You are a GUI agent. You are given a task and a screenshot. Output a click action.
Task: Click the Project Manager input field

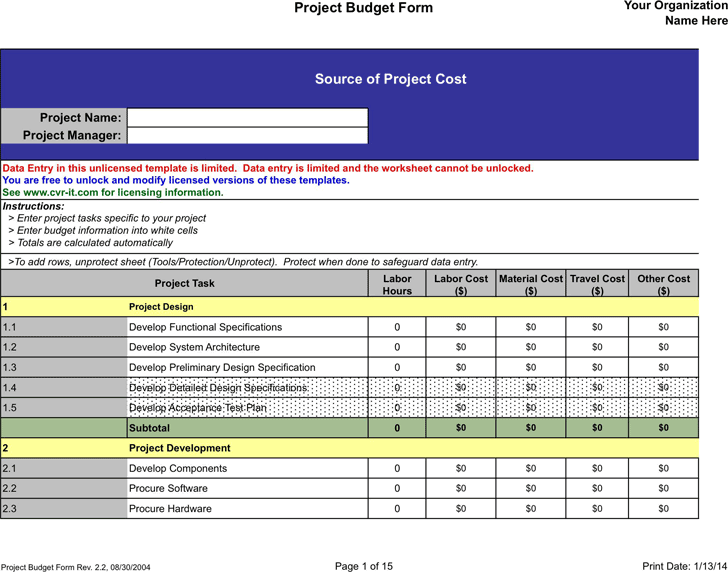click(247, 136)
